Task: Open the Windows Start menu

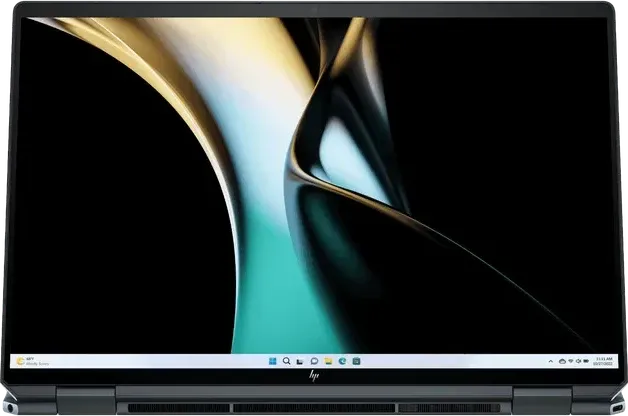Action: [x=272, y=360]
